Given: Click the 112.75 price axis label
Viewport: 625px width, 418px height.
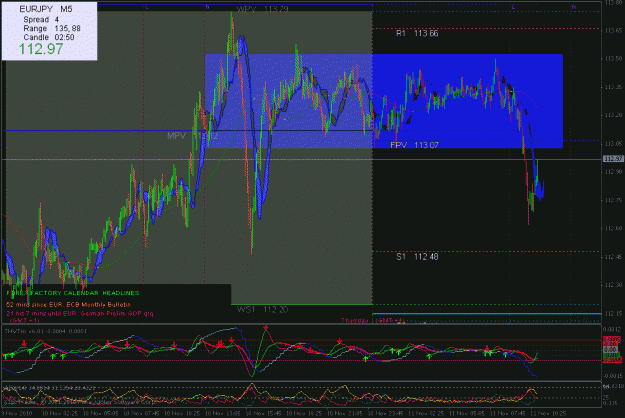Looking at the screenshot, I should tap(613, 200).
